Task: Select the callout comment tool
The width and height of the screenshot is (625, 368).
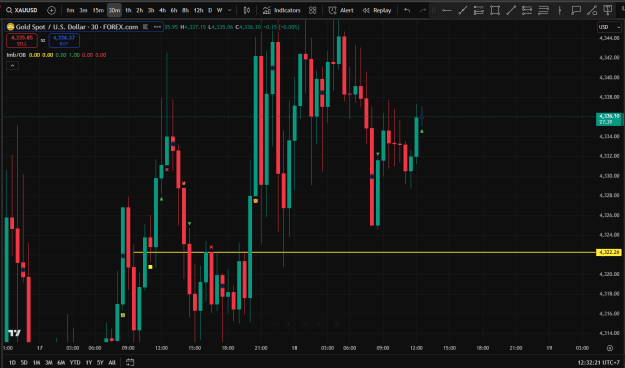Action: click(576, 10)
